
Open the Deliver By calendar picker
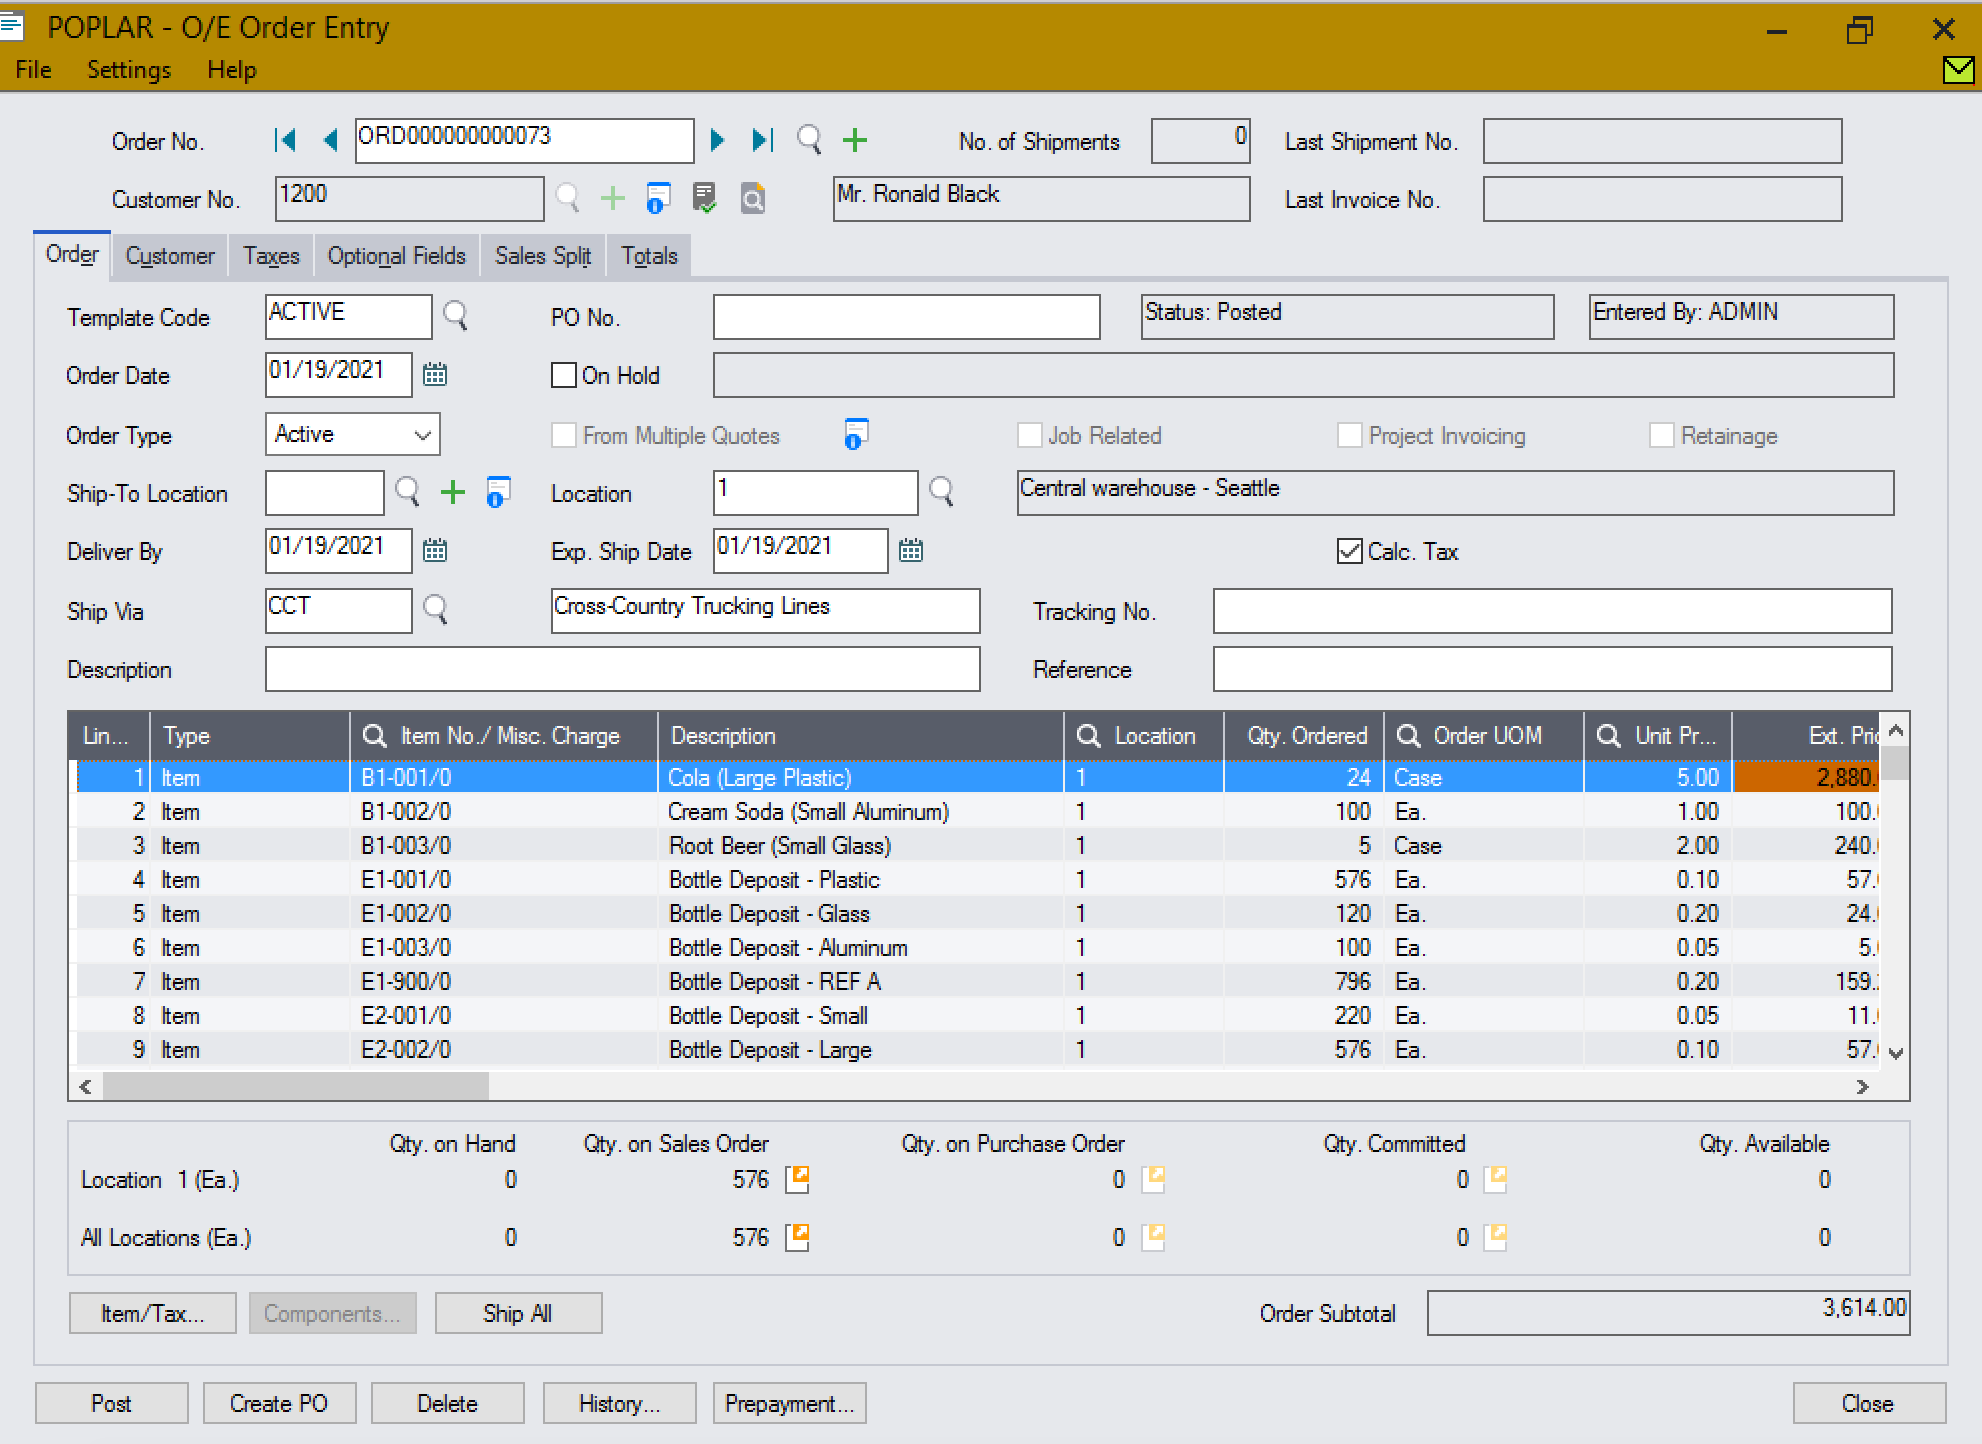[435, 550]
